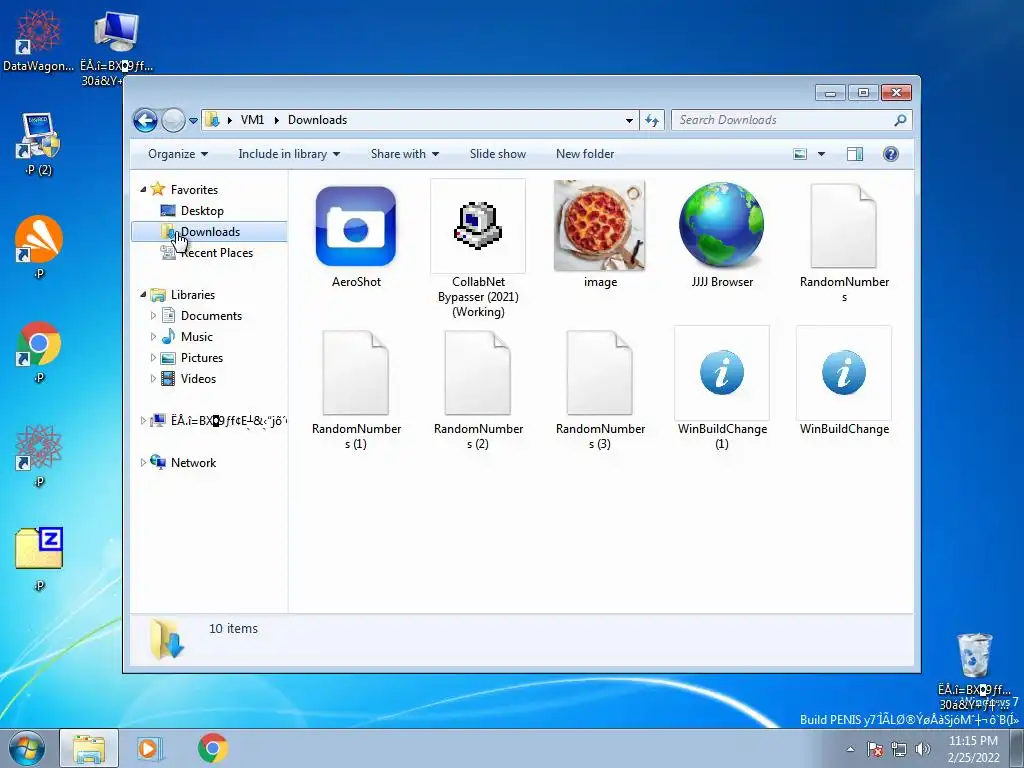Expand the Pictures library
The height and width of the screenshot is (768, 1024).
tap(153, 358)
